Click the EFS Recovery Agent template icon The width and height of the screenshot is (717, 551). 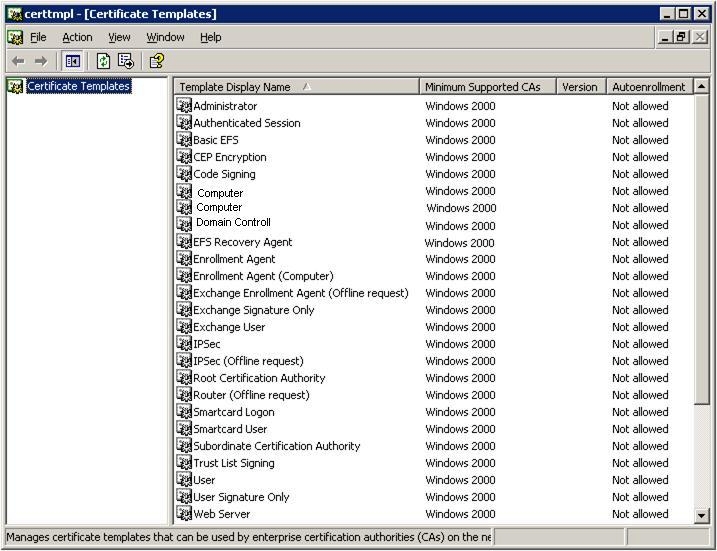184,241
